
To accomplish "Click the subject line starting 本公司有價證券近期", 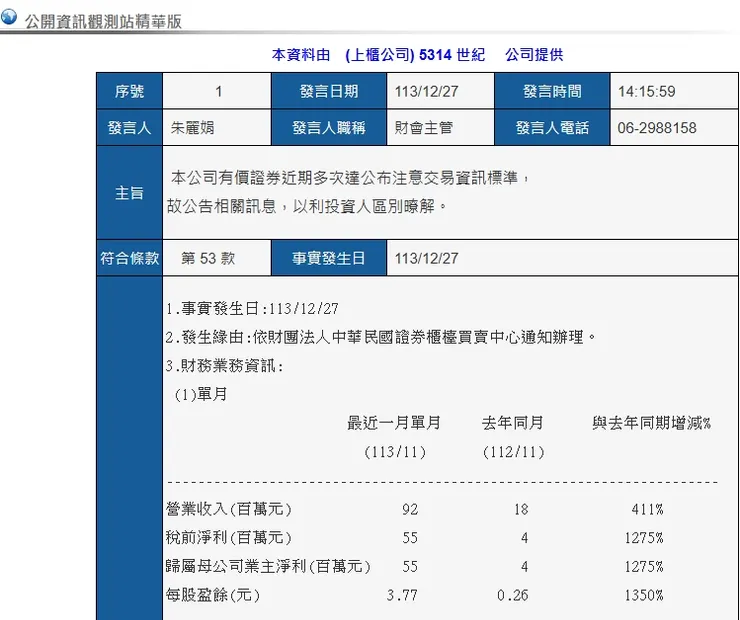I will [350, 177].
